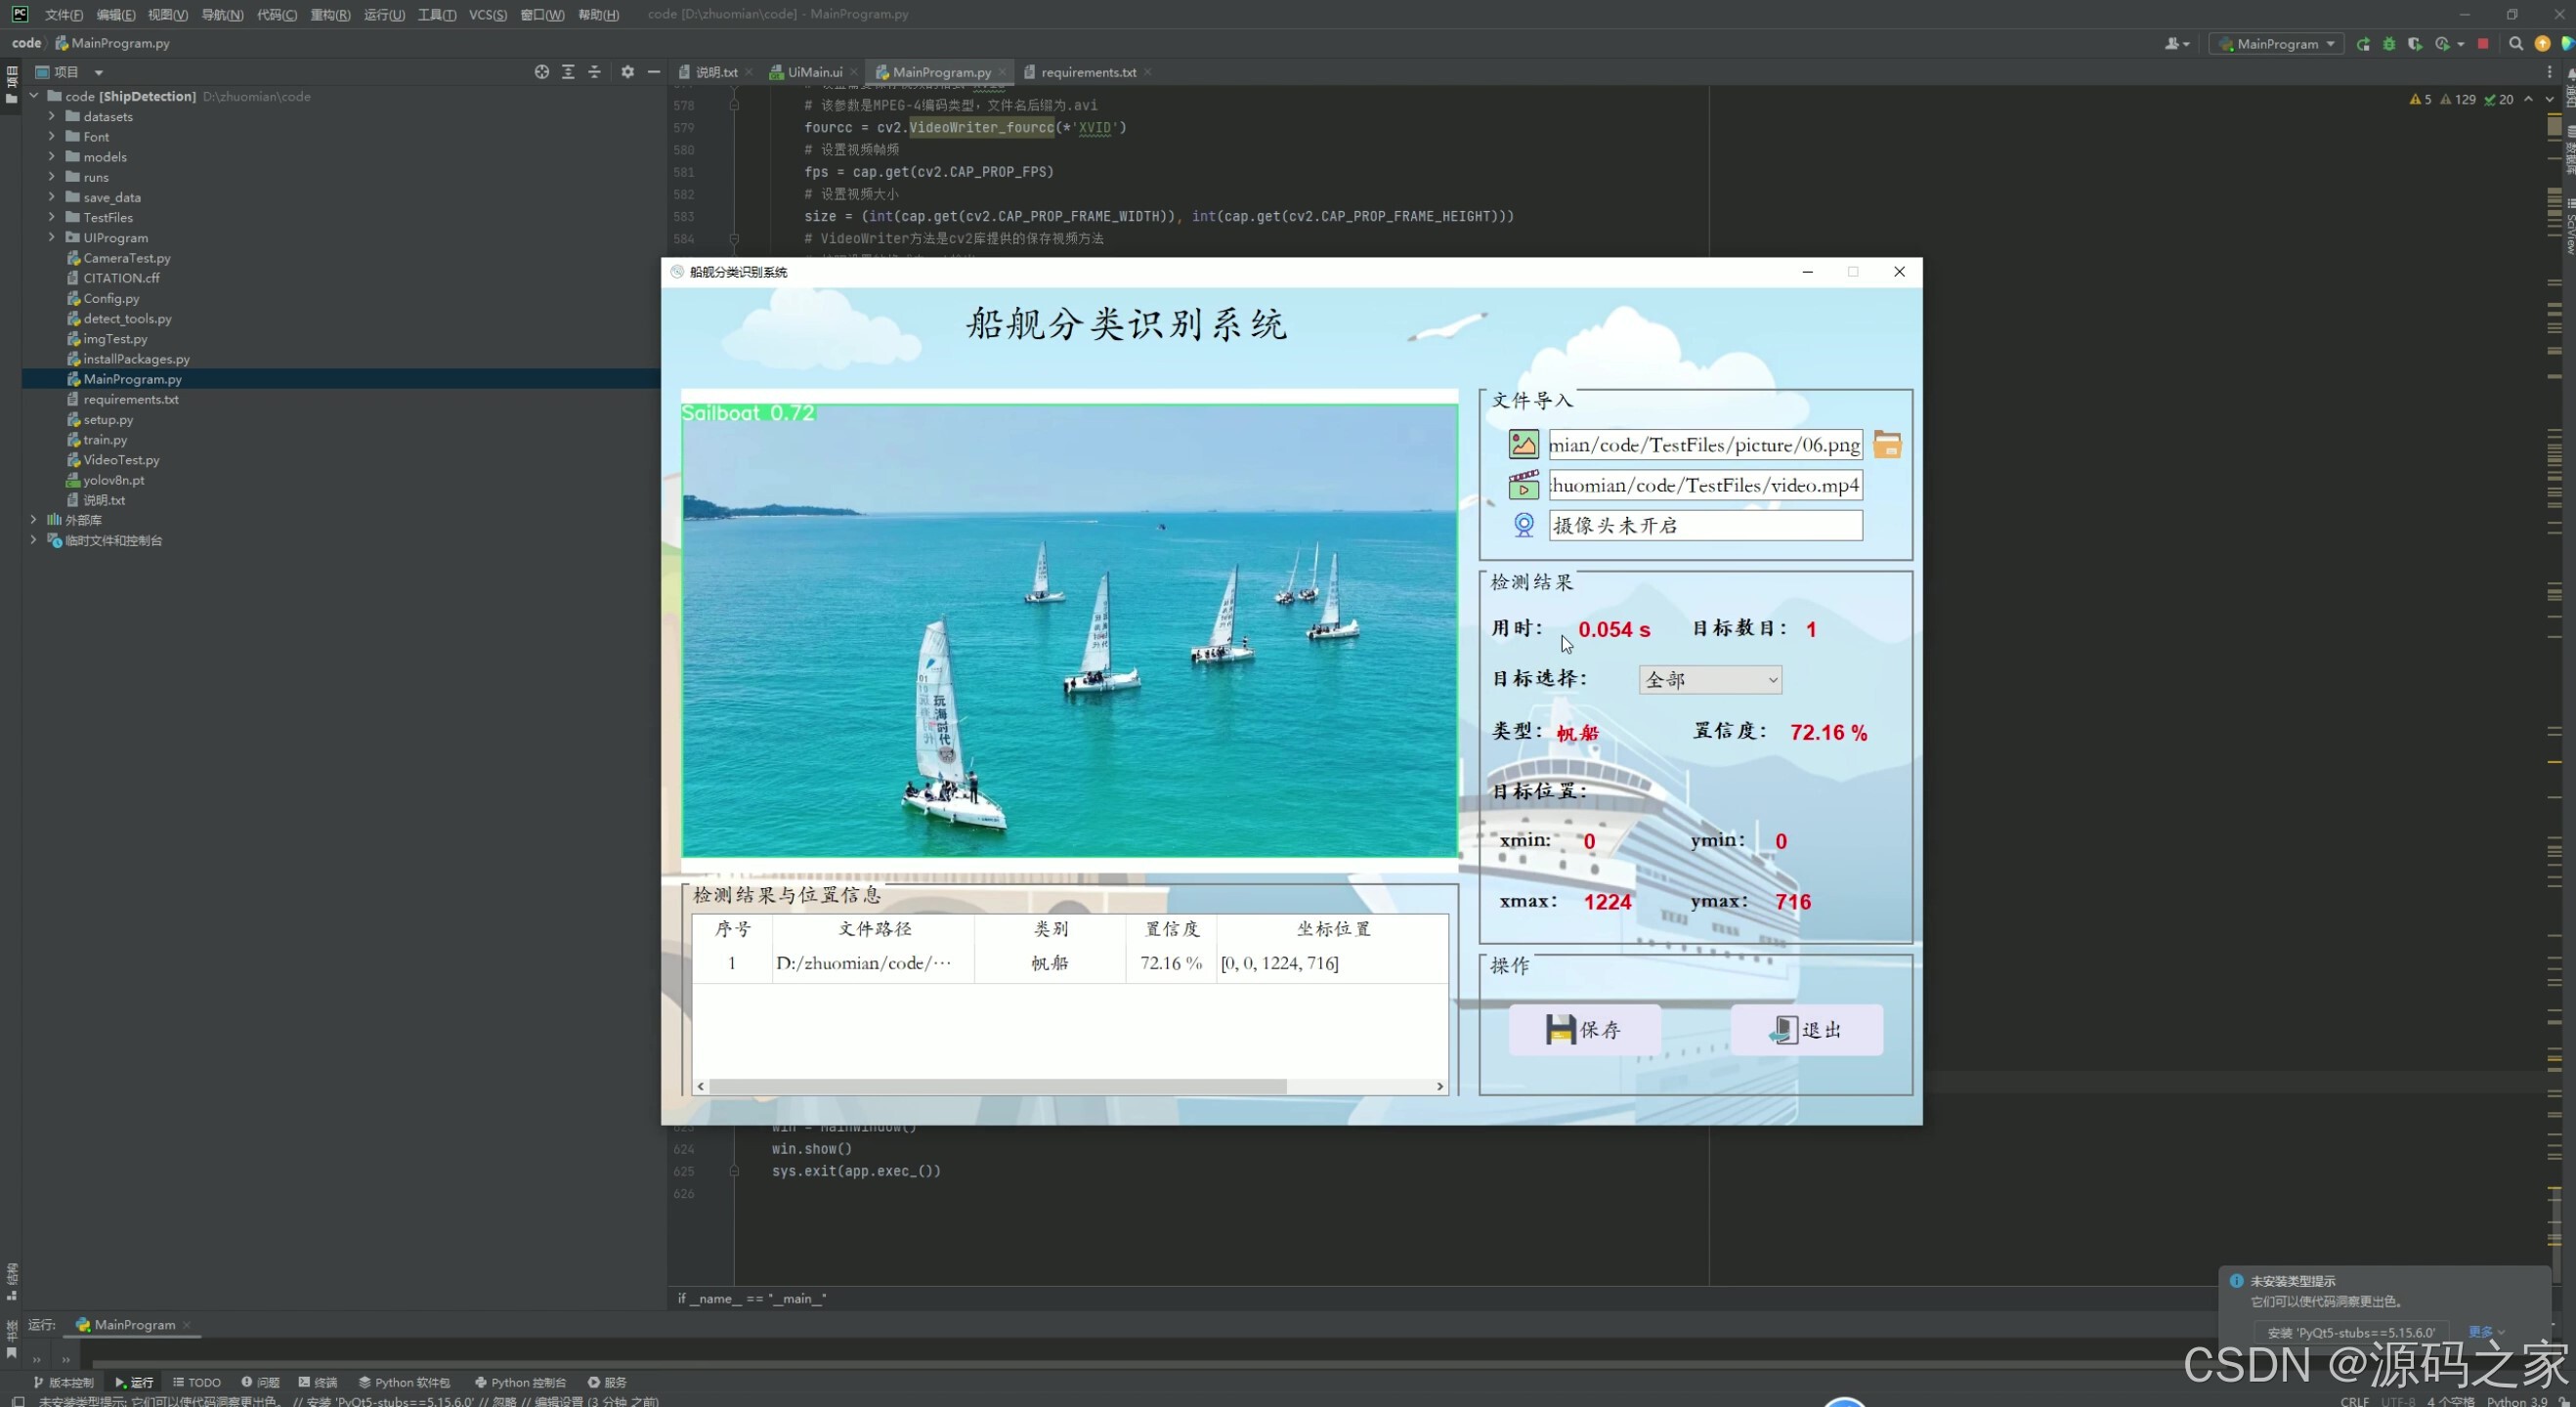Click the image path input field
This screenshot has height=1407, width=2576.
(1705, 445)
